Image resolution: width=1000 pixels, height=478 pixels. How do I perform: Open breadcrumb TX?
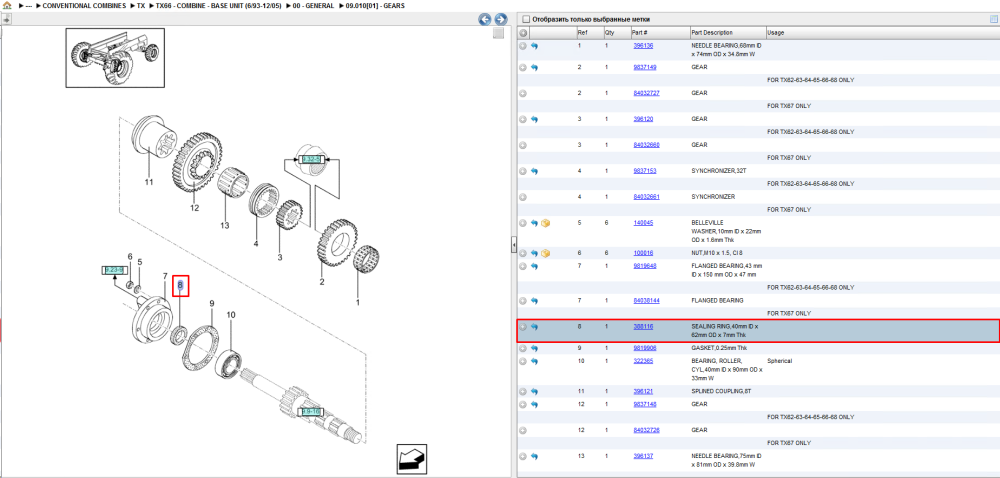pos(140,6)
